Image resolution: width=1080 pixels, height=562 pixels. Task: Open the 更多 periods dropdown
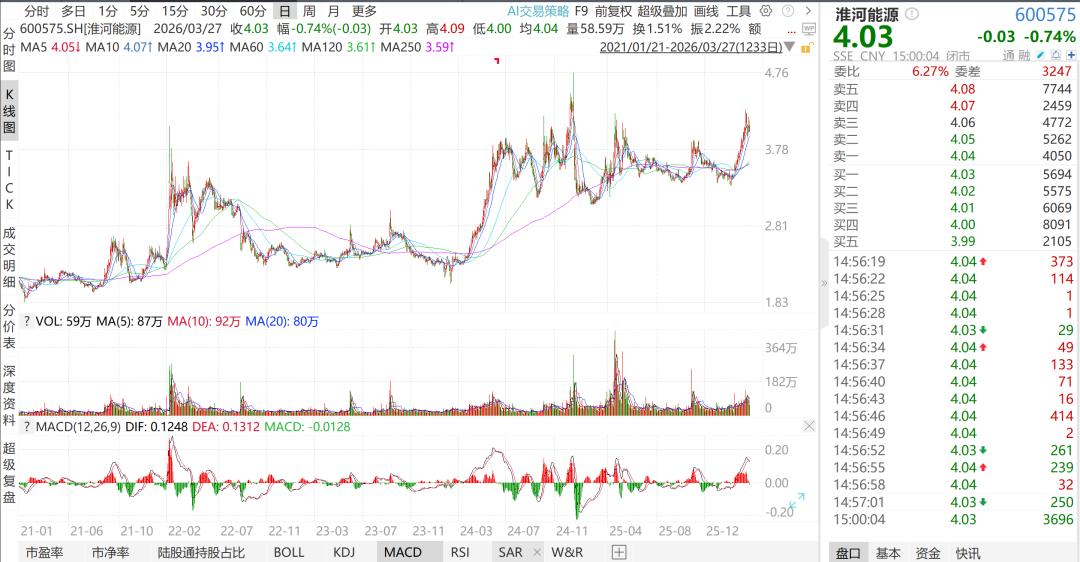point(364,11)
